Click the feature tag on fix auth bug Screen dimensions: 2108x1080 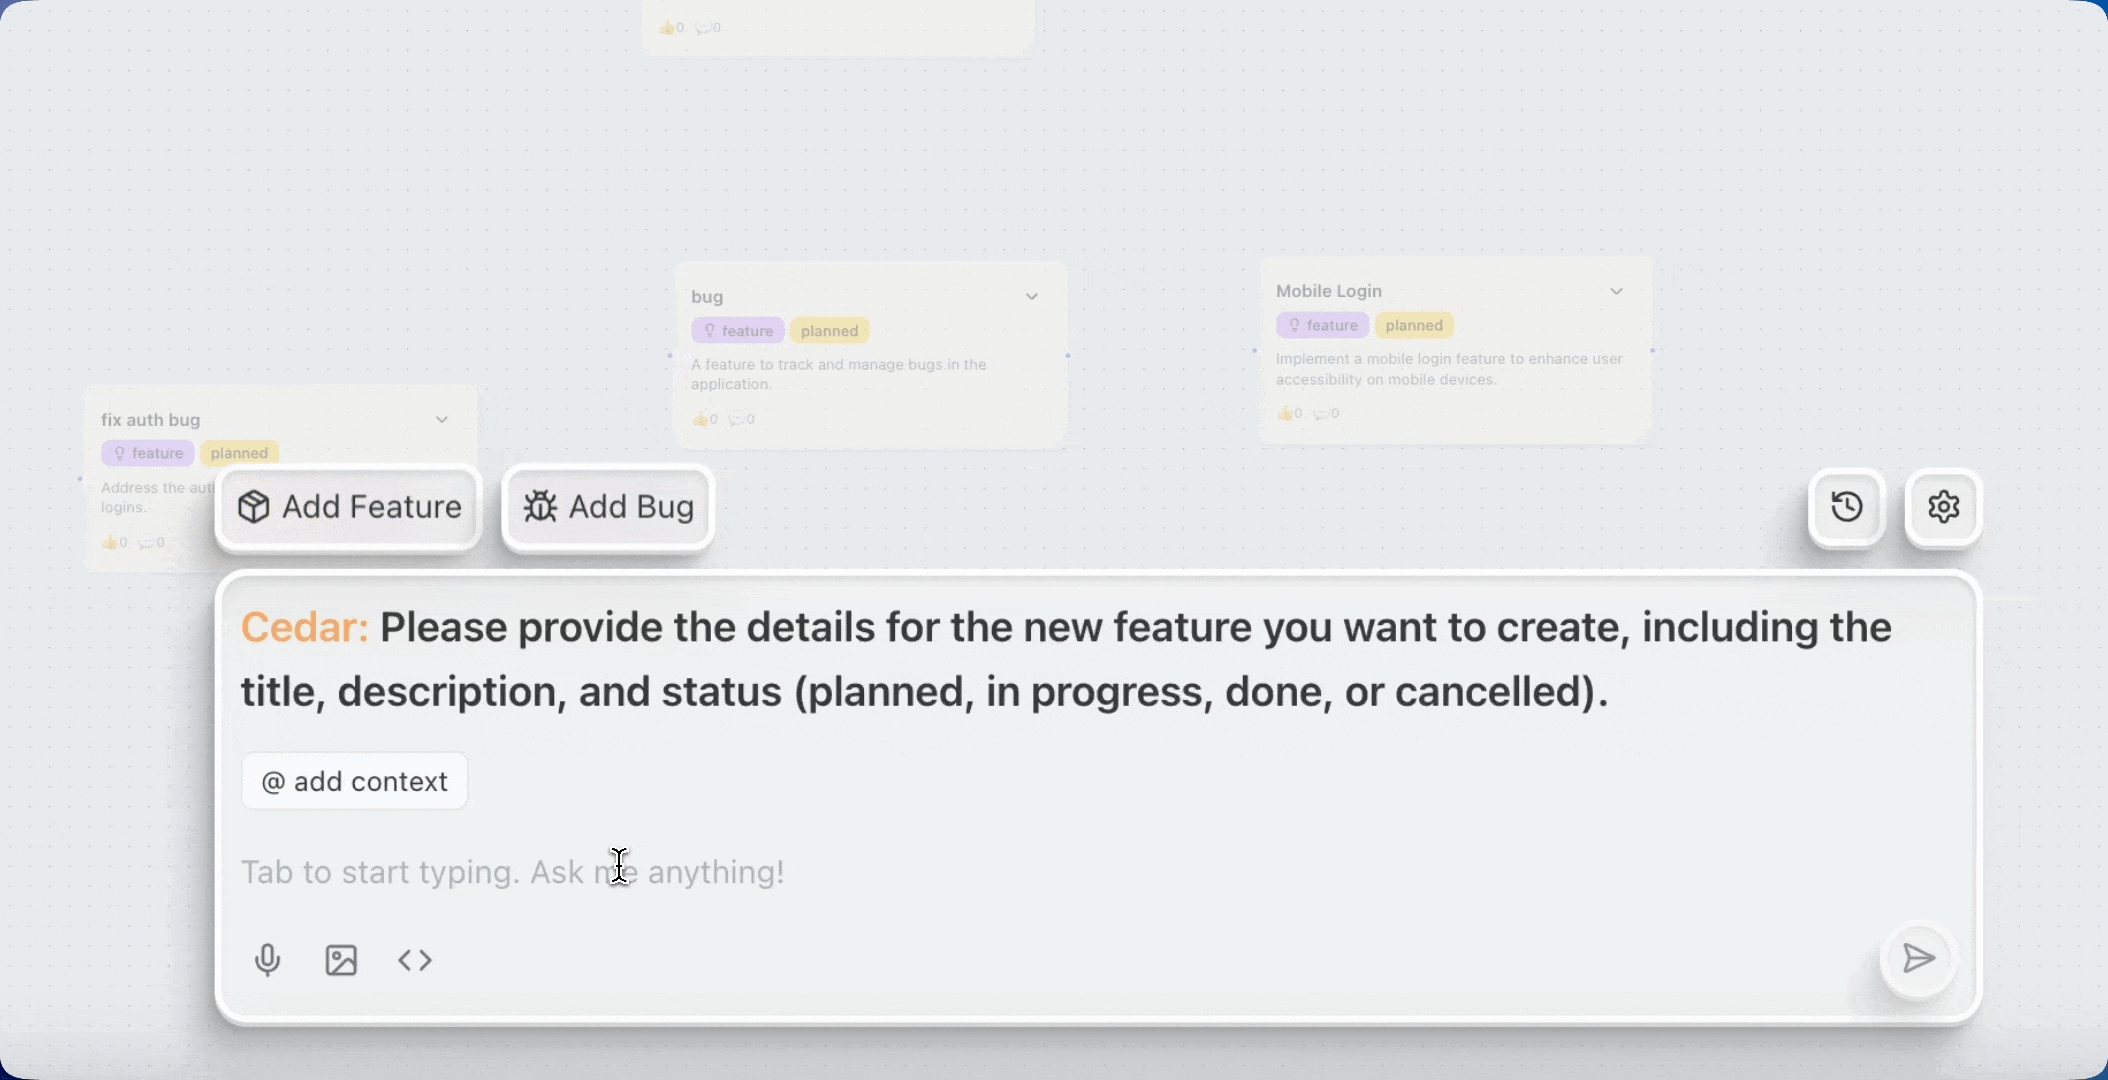click(148, 453)
